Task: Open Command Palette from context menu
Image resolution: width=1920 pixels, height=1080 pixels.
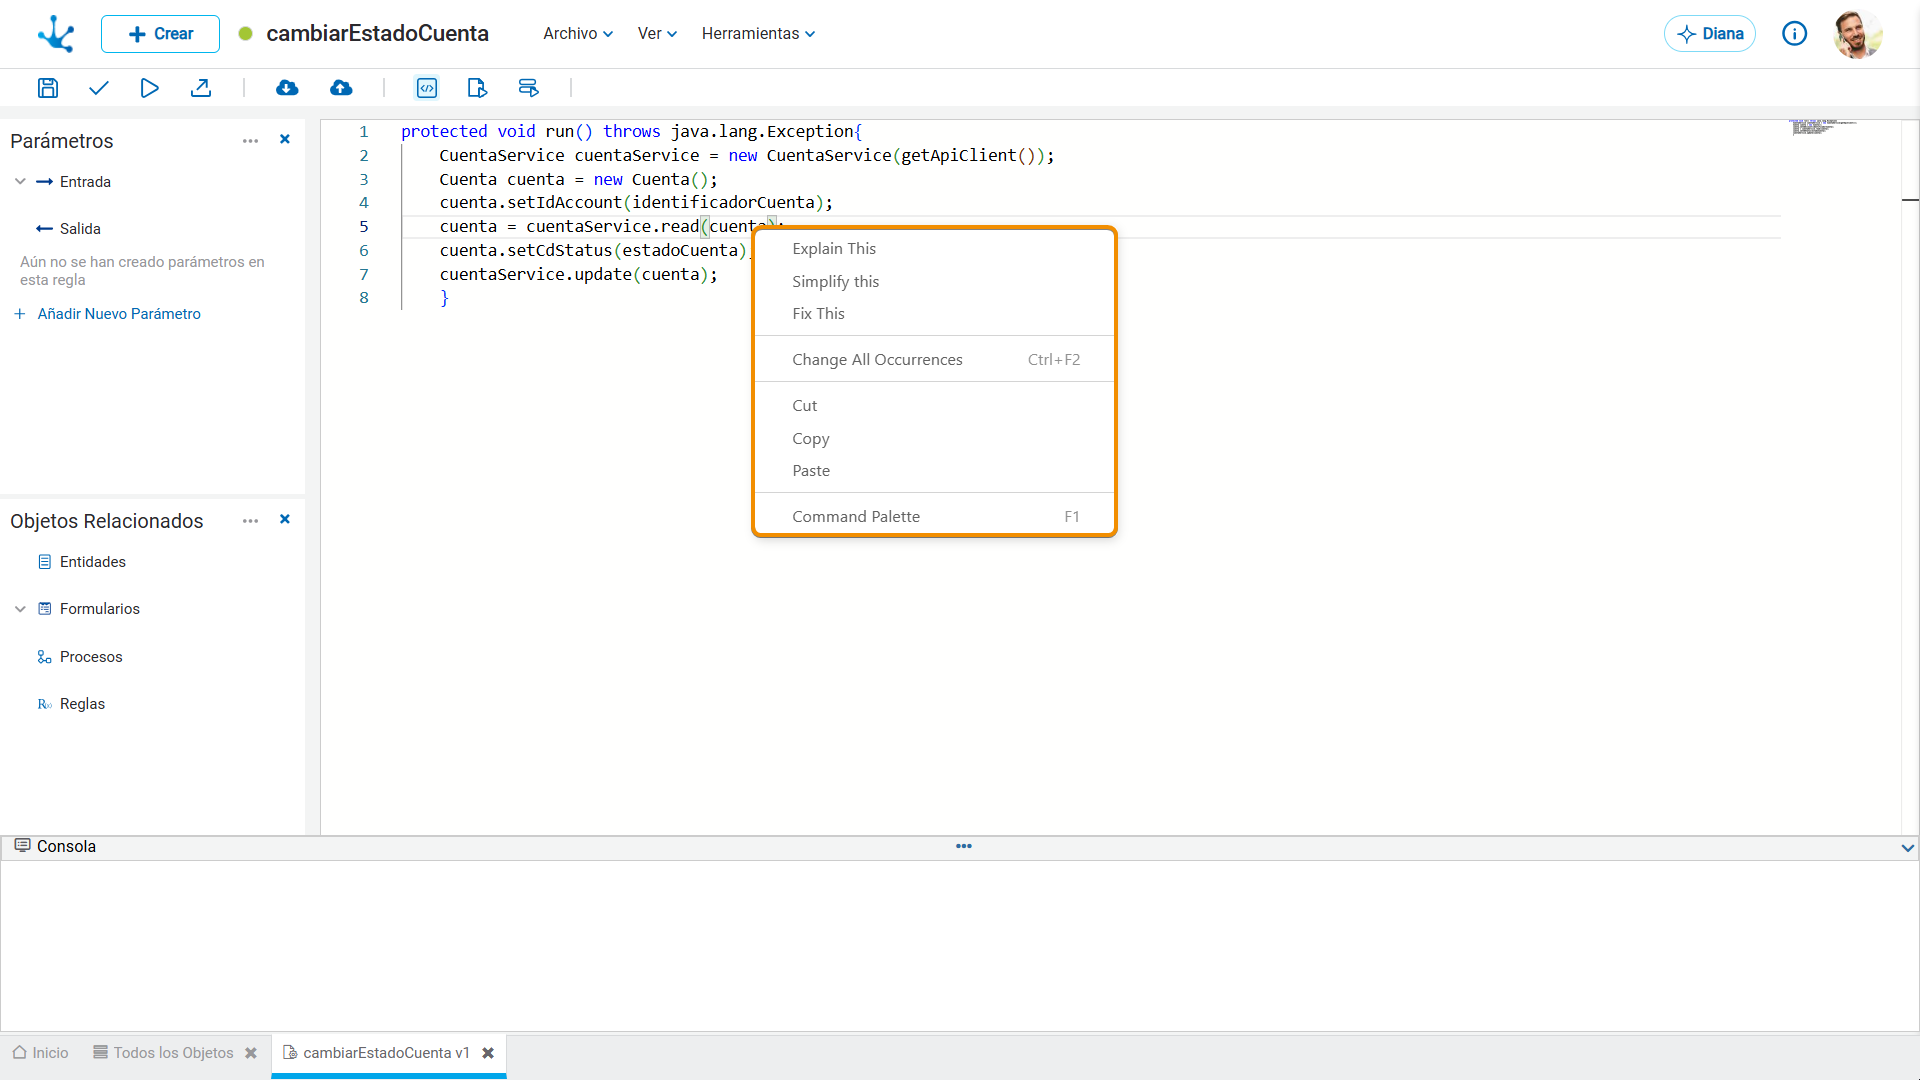Action: point(934,517)
